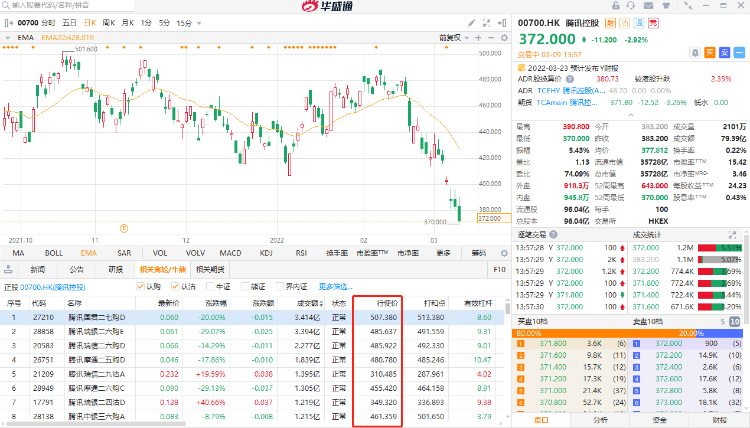Click tick-by-tick trades help icon
Screen dimensions: 750x428
[553, 234]
